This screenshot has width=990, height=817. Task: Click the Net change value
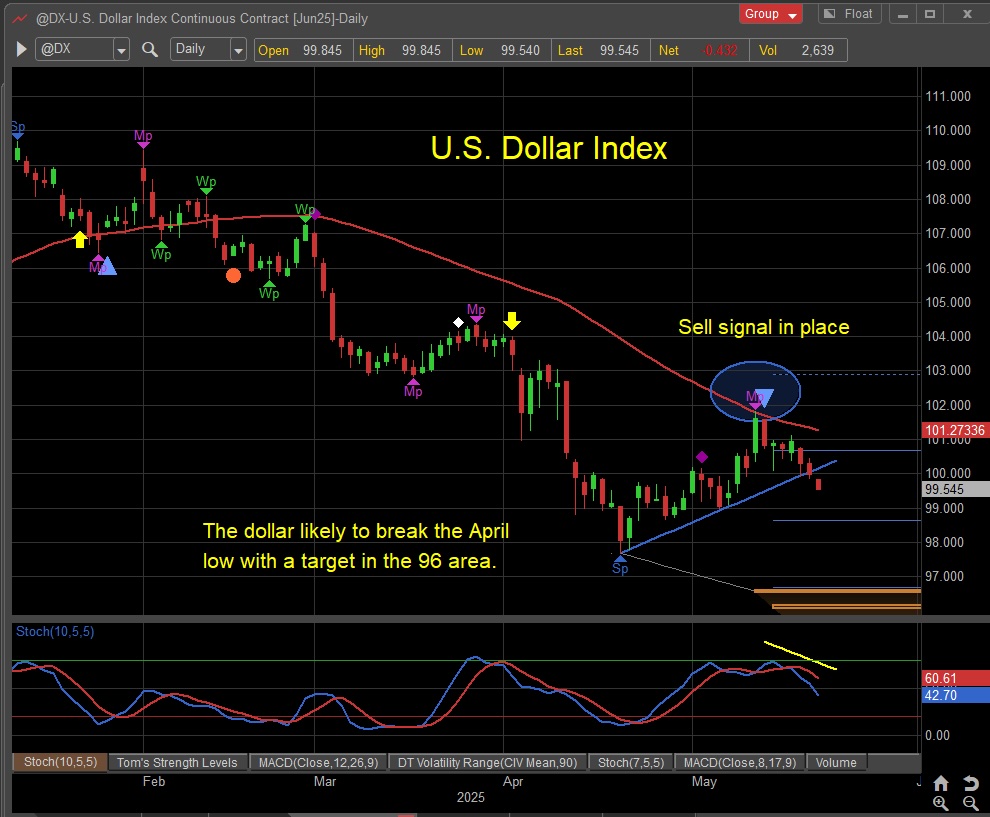(720, 50)
